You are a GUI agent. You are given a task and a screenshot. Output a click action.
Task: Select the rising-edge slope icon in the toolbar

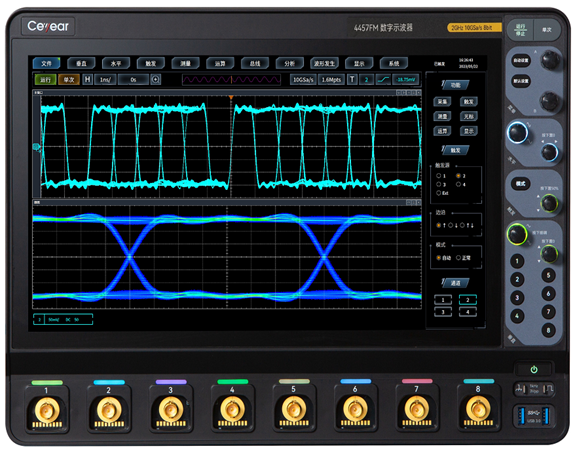tap(384, 79)
